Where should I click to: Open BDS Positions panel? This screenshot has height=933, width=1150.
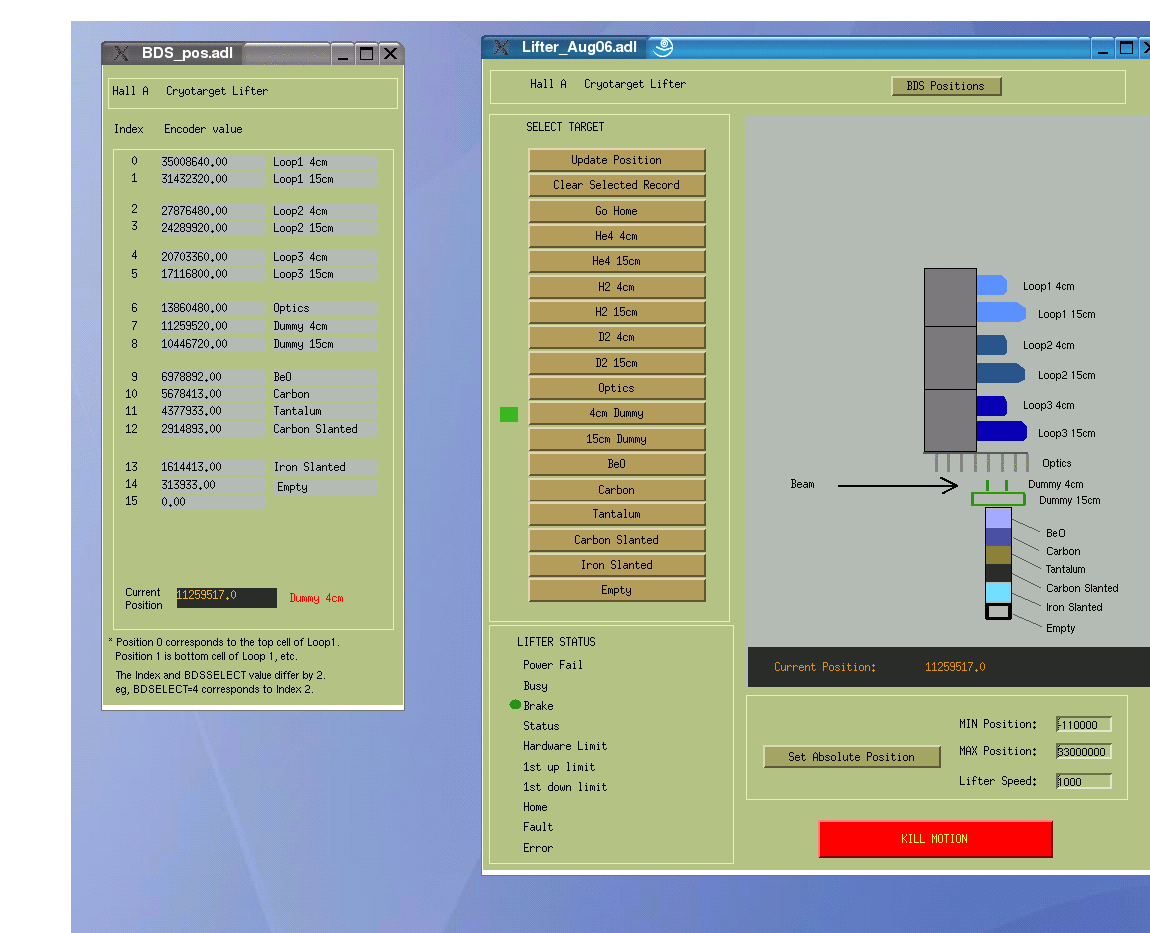pos(946,86)
